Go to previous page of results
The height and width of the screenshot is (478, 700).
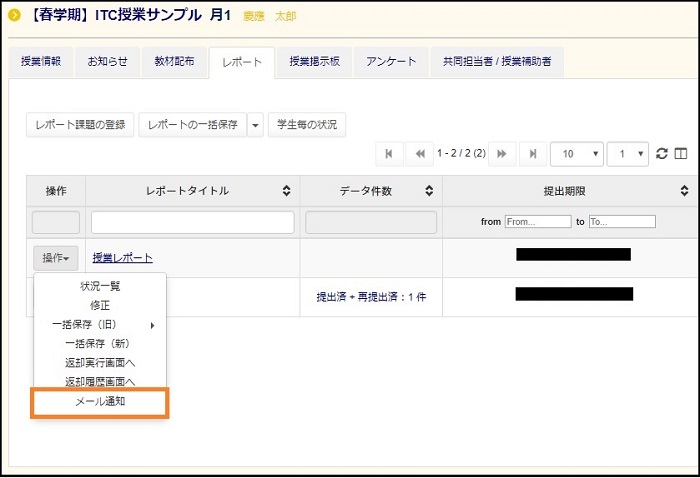pyautogui.click(x=420, y=154)
